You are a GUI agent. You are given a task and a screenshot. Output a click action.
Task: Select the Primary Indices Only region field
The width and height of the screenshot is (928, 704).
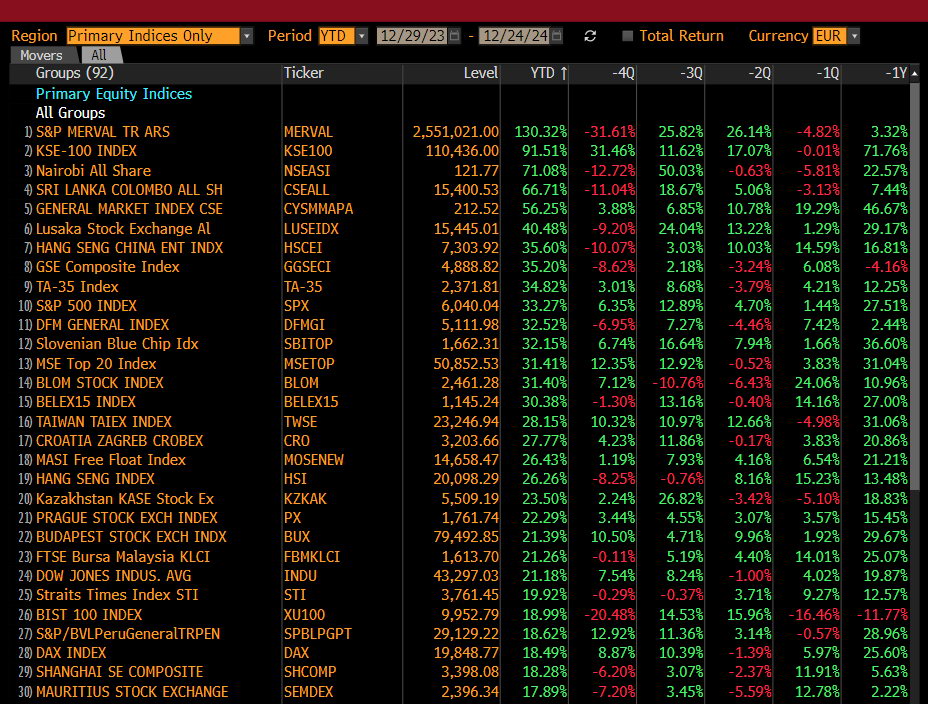pos(153,36)
